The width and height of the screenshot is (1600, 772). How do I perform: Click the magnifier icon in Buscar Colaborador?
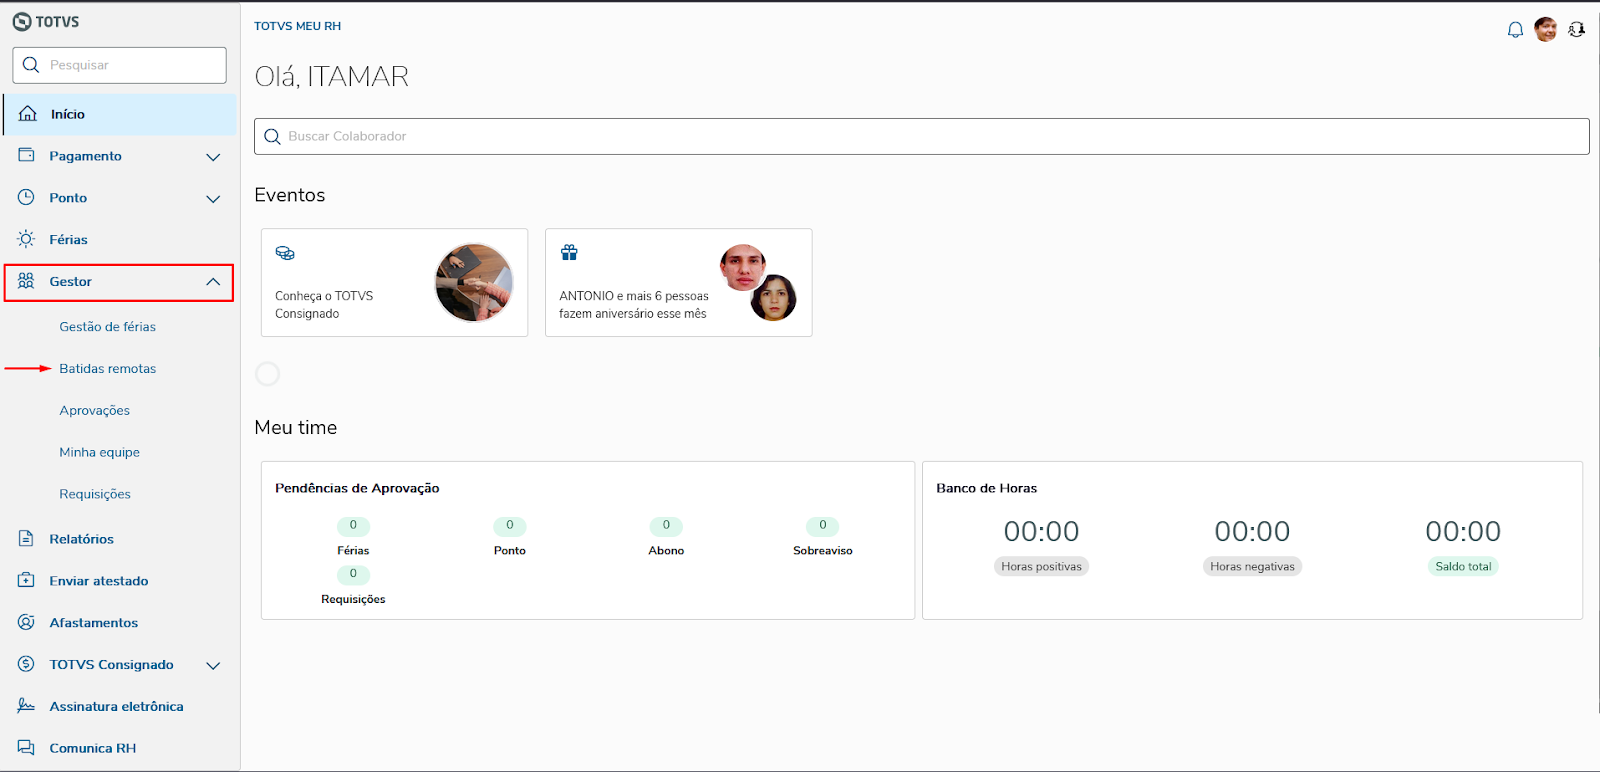272,137
